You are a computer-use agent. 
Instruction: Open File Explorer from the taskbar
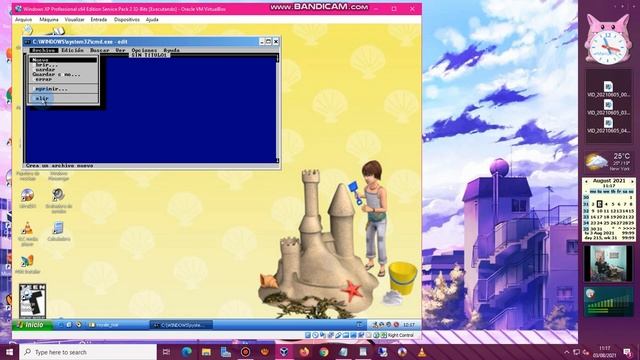point(206,352)
